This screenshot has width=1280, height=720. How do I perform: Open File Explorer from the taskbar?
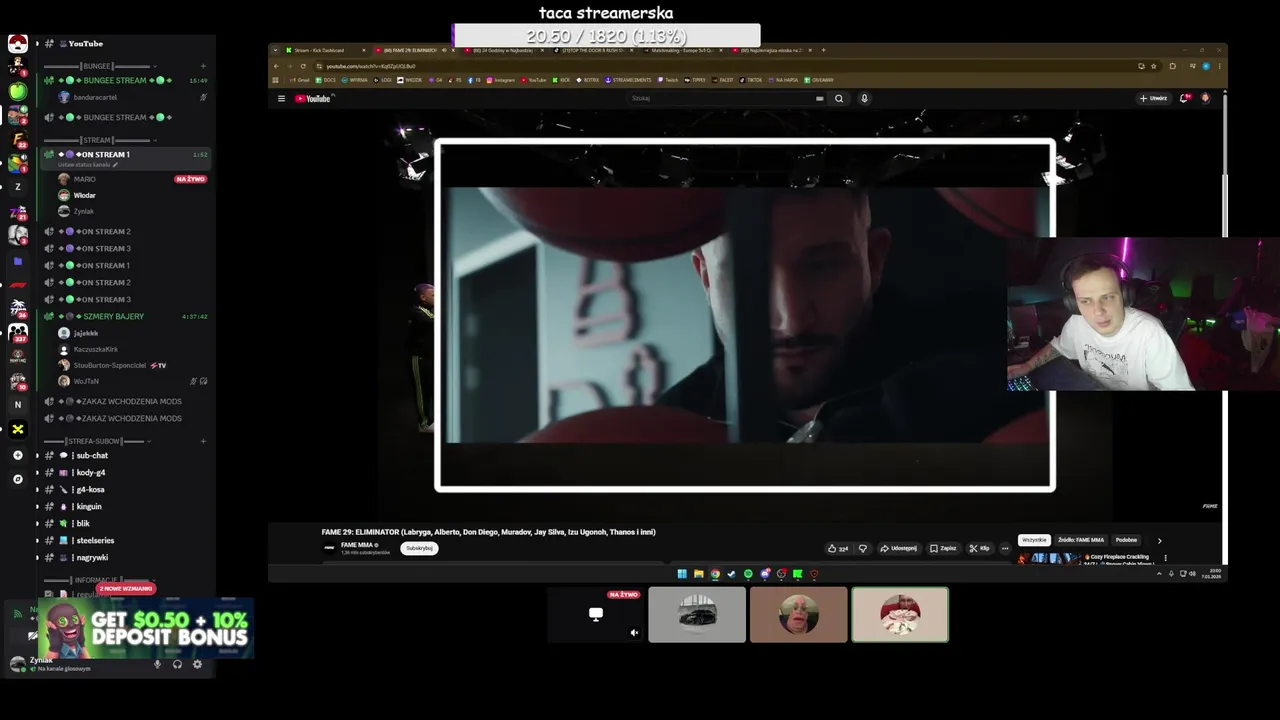pyautogui.click(x=698, y=574)
